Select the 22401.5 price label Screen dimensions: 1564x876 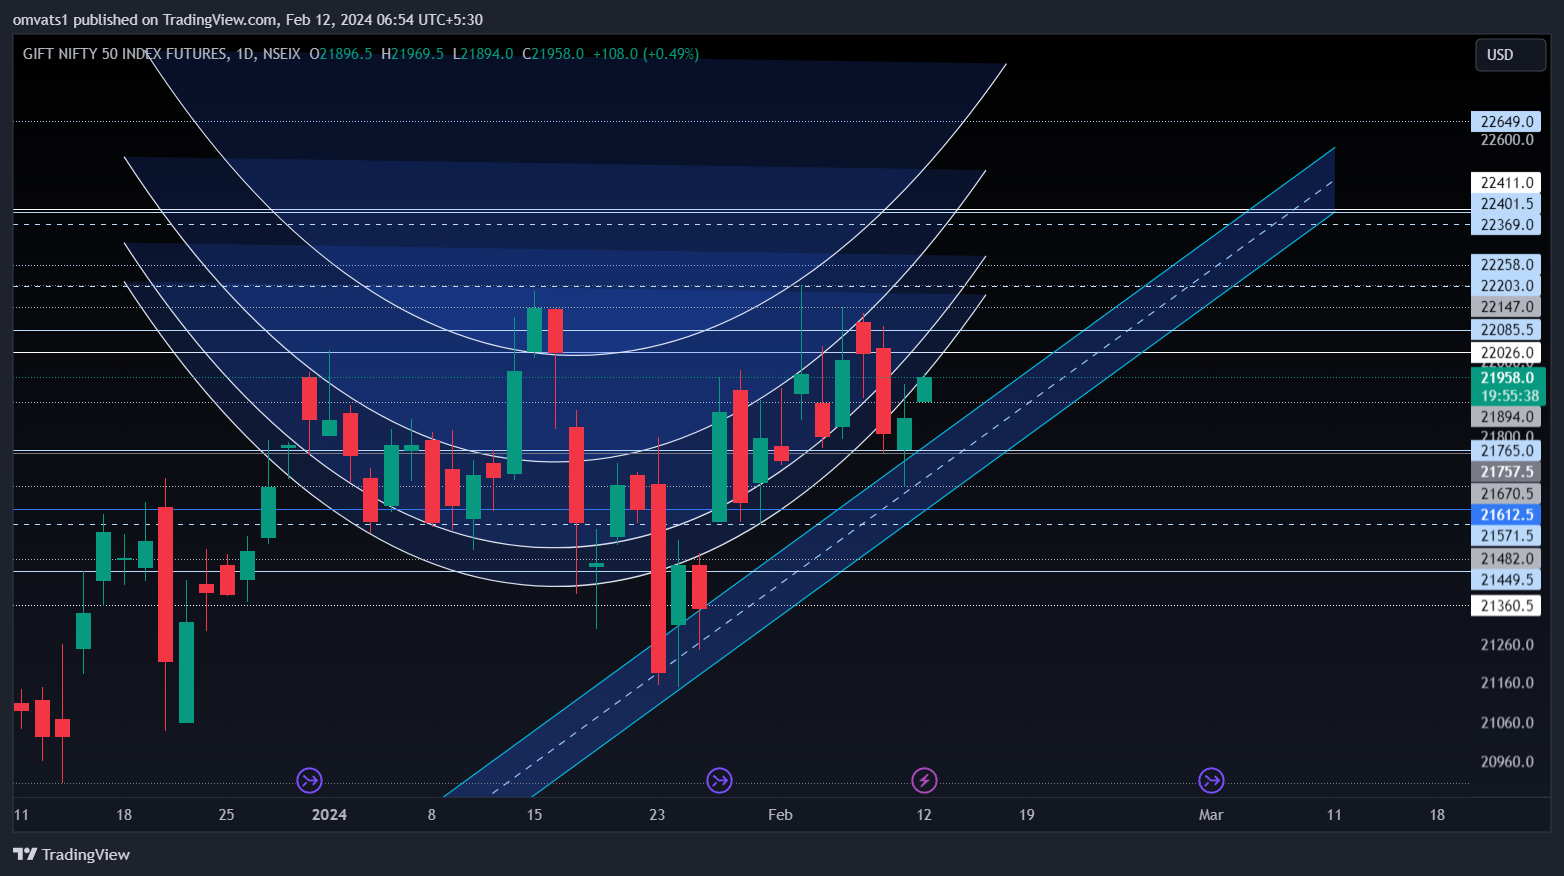(x=1506, y=204)
